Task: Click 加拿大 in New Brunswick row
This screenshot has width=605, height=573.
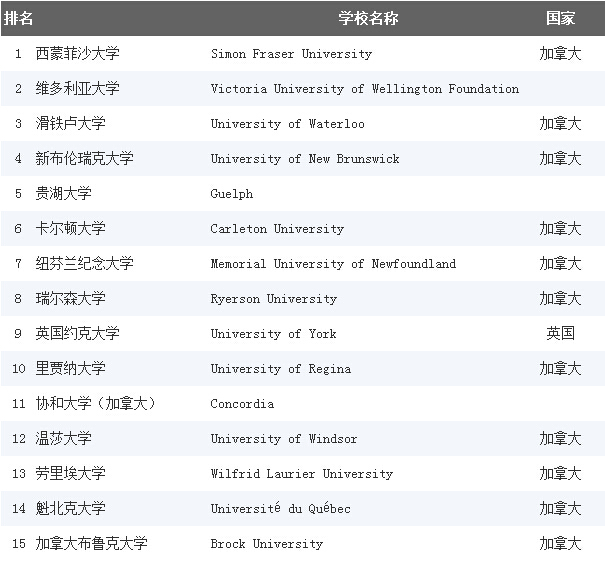Action: [560, 158]
